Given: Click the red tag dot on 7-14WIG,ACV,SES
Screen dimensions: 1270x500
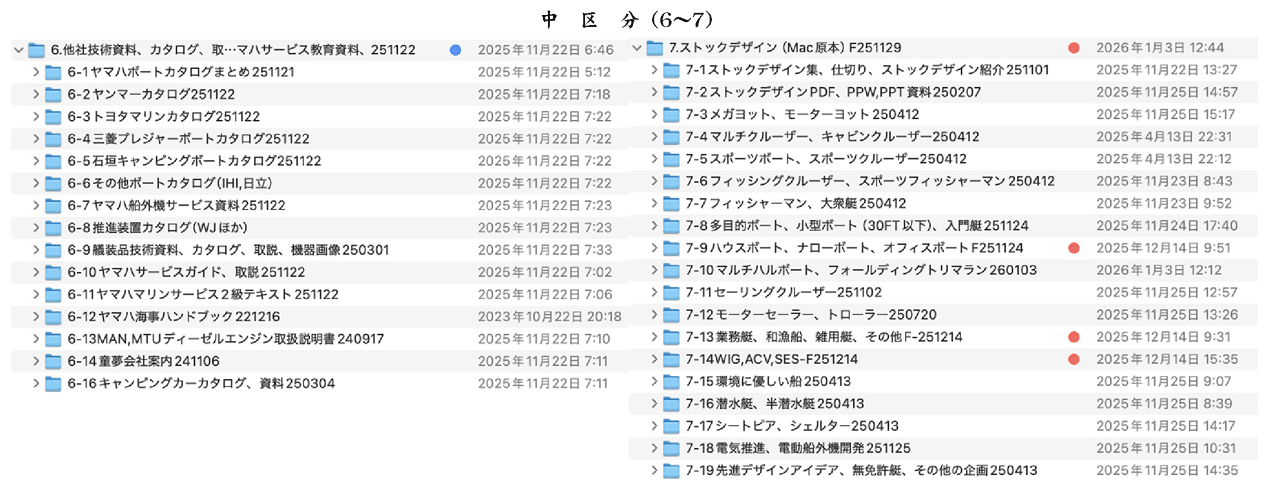Looking at the screenshot, I should (1073, 359).
